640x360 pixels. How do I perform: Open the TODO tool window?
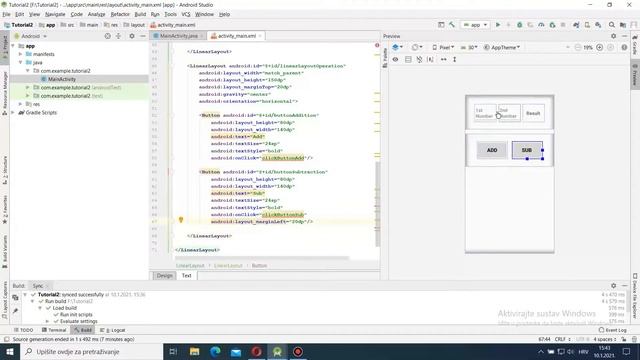pyautogui.click(x=23, y=330)
